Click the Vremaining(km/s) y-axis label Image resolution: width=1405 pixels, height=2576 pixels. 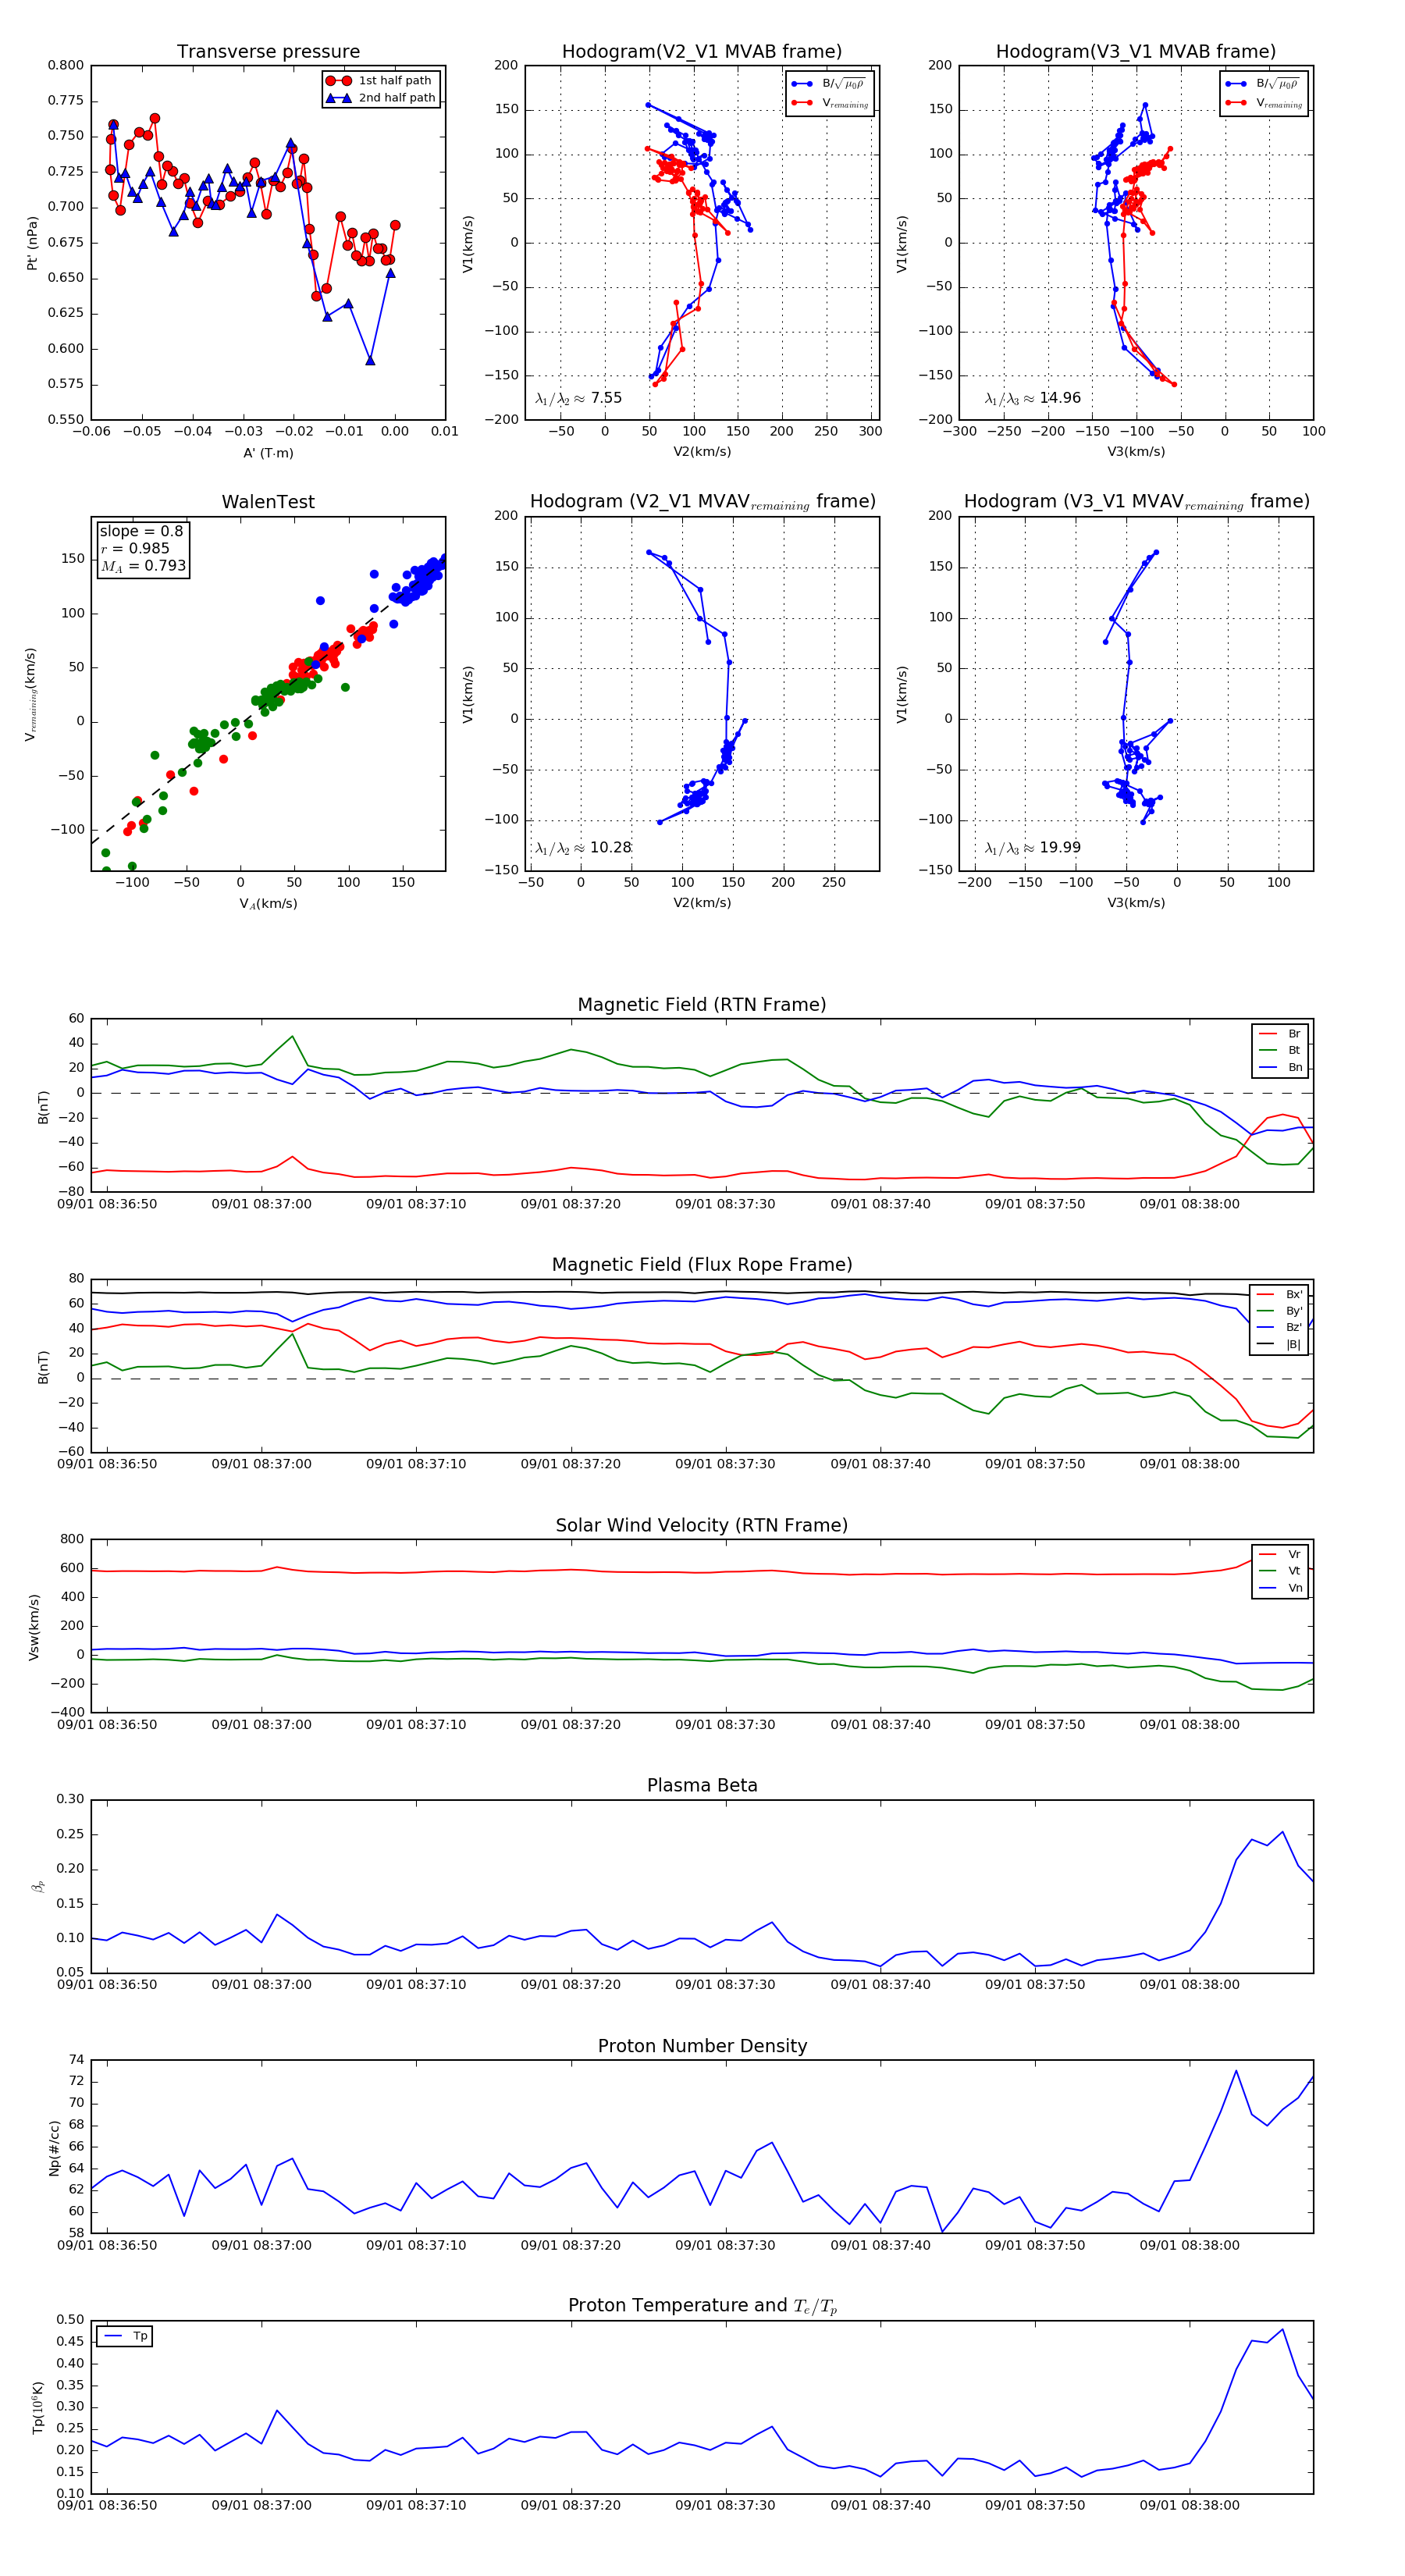(x=32, y=694)
